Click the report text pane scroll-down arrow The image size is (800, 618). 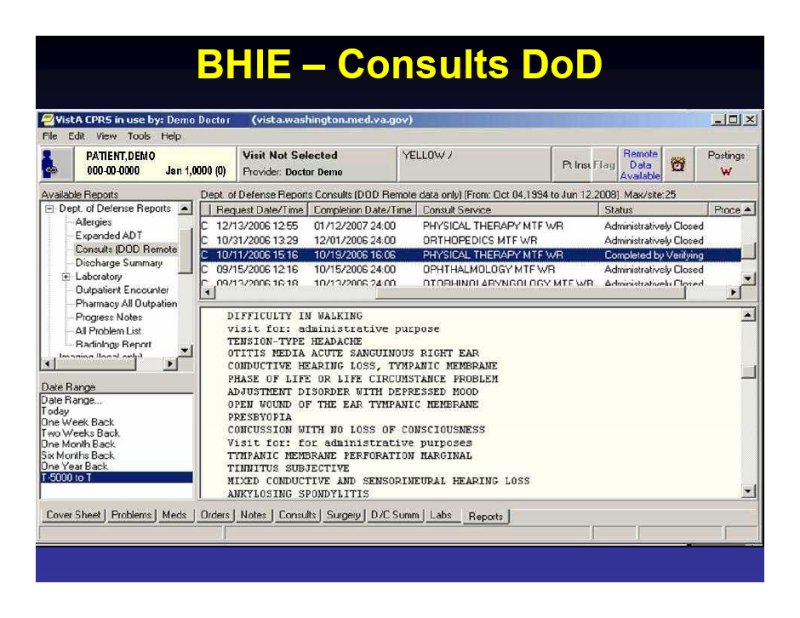[x=747, y=491]
